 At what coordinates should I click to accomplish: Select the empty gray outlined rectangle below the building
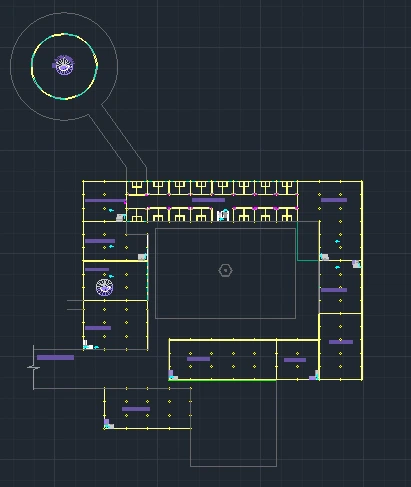click(233, 423)
